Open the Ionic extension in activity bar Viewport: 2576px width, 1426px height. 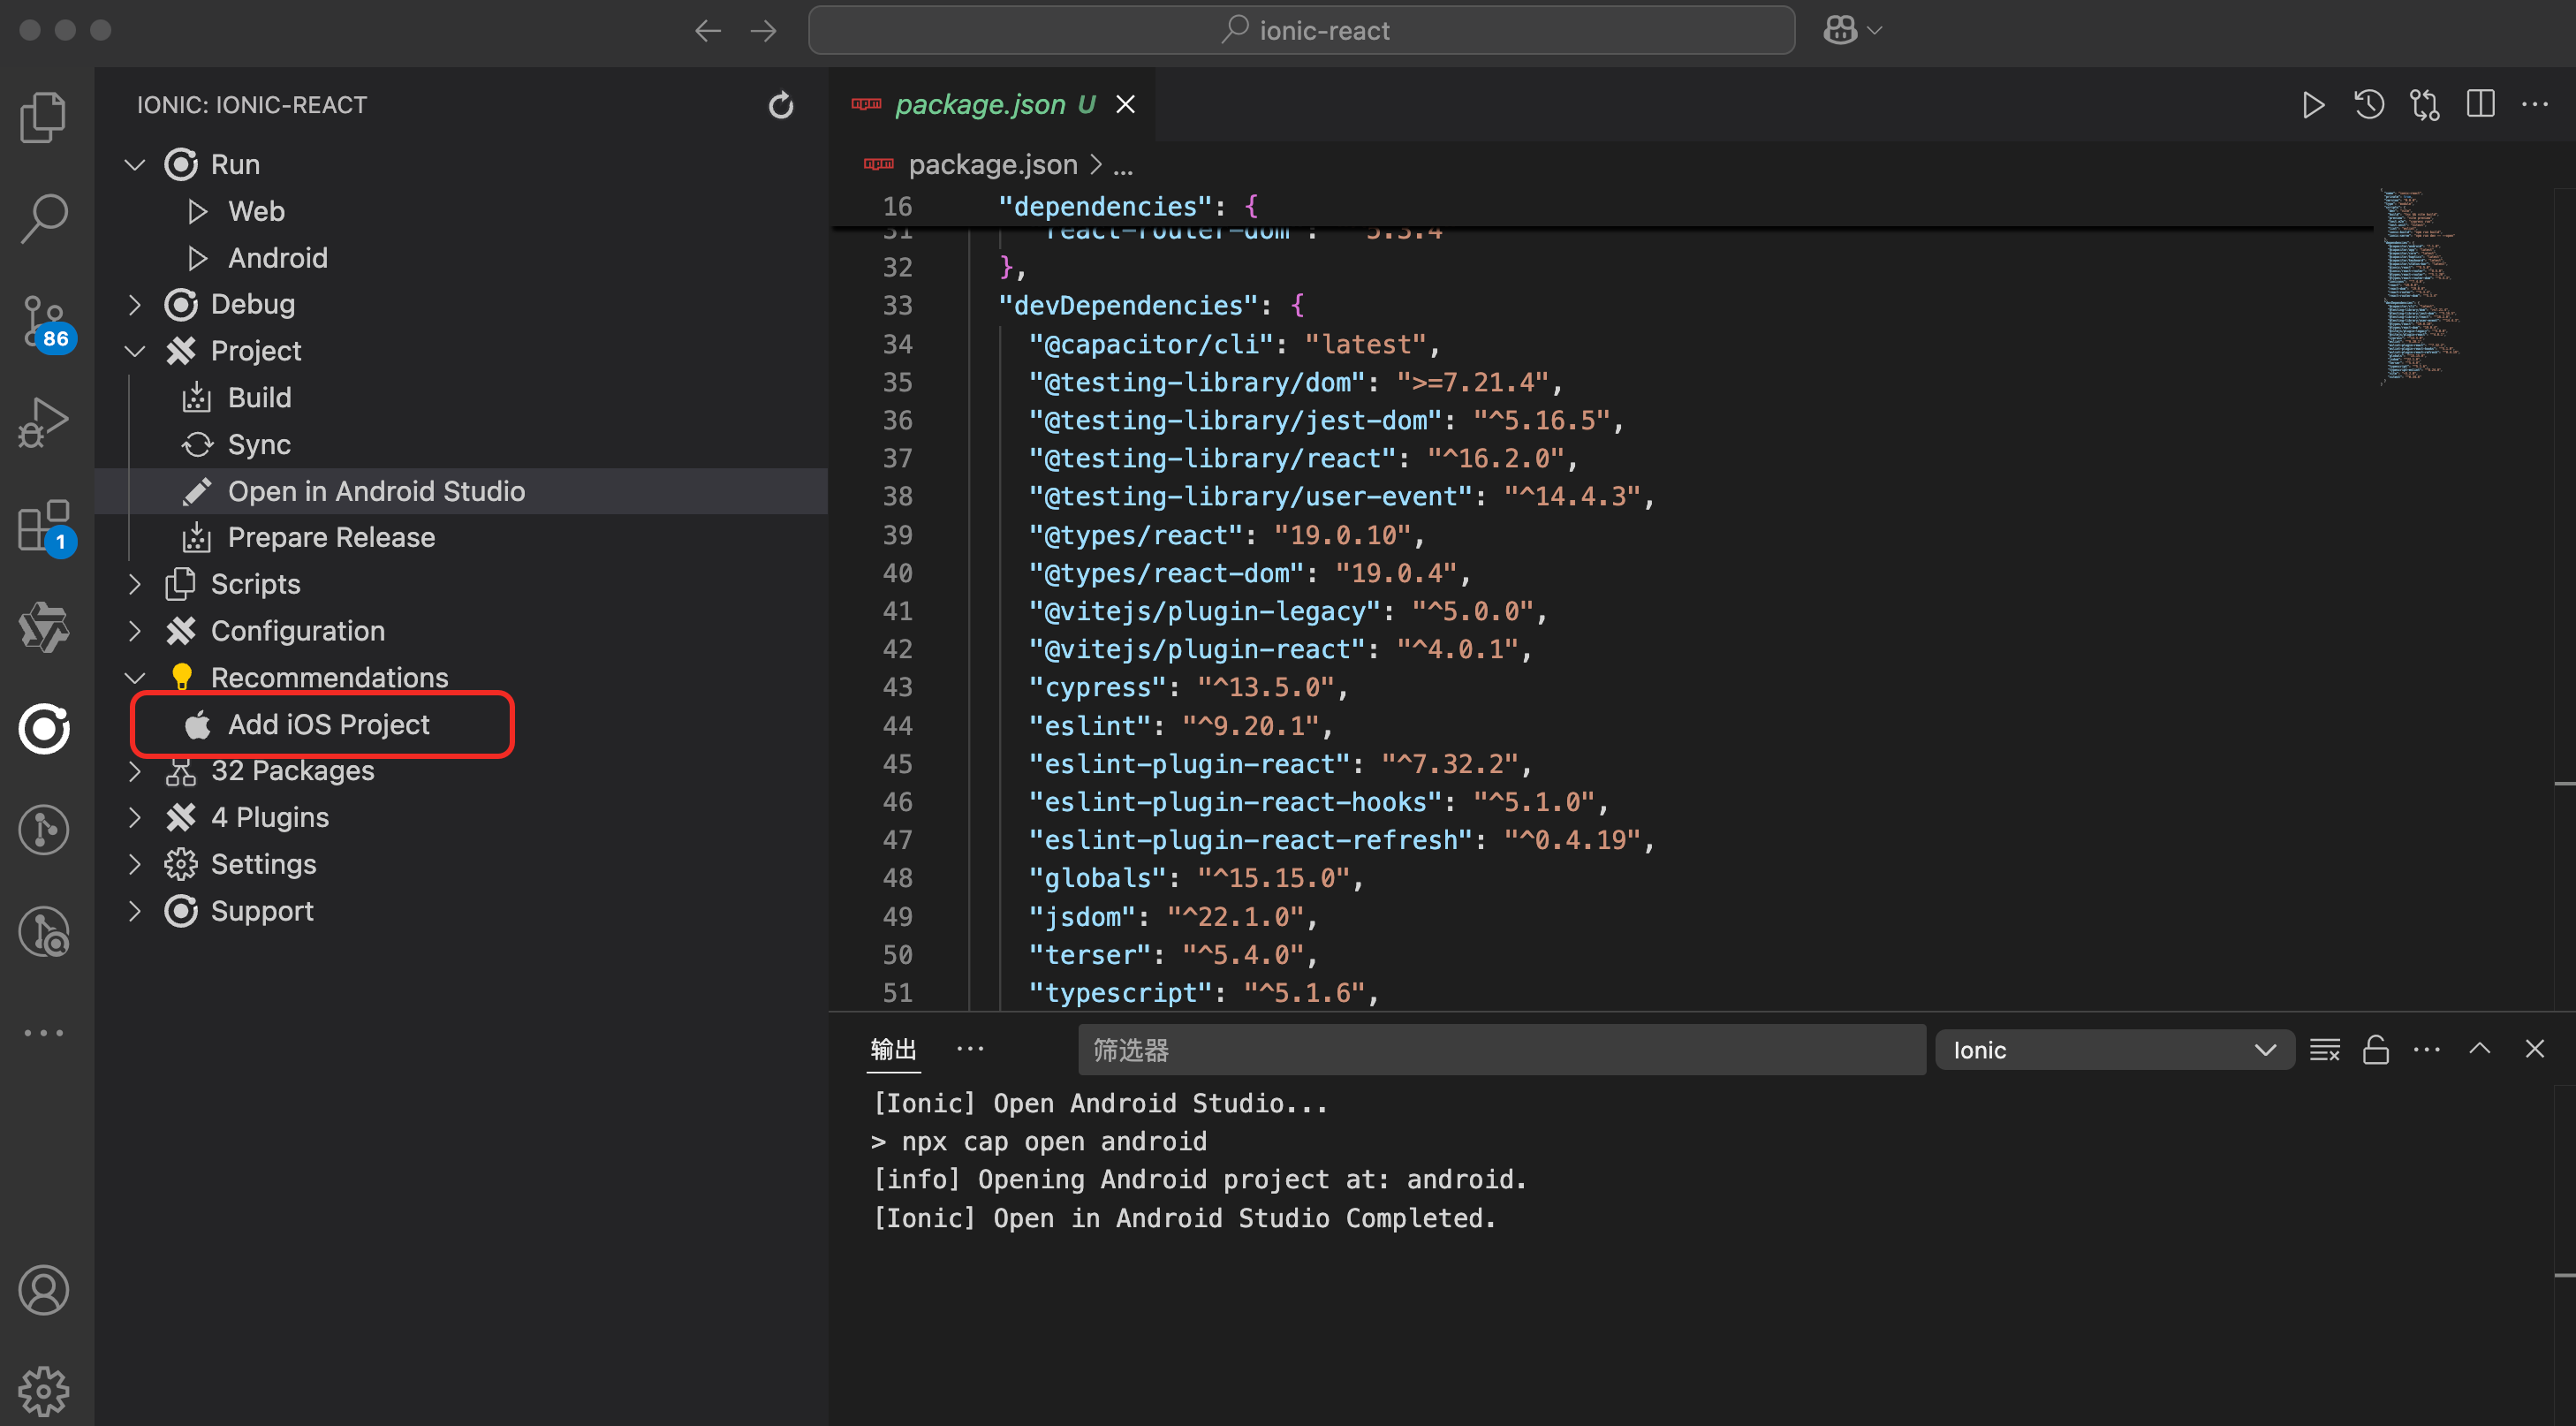[44, 728]
